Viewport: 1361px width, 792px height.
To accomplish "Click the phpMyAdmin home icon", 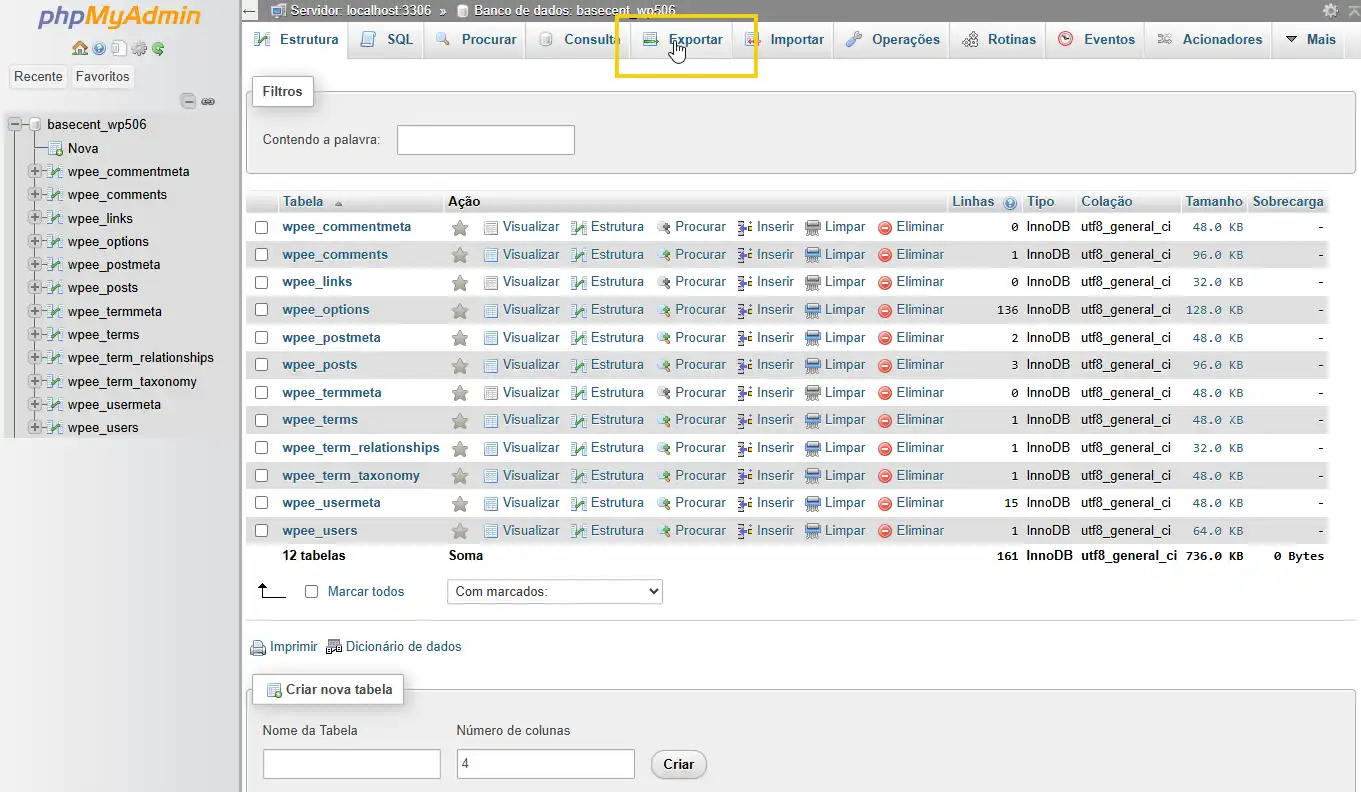I will pyautogui.click(x=80, y=48).
